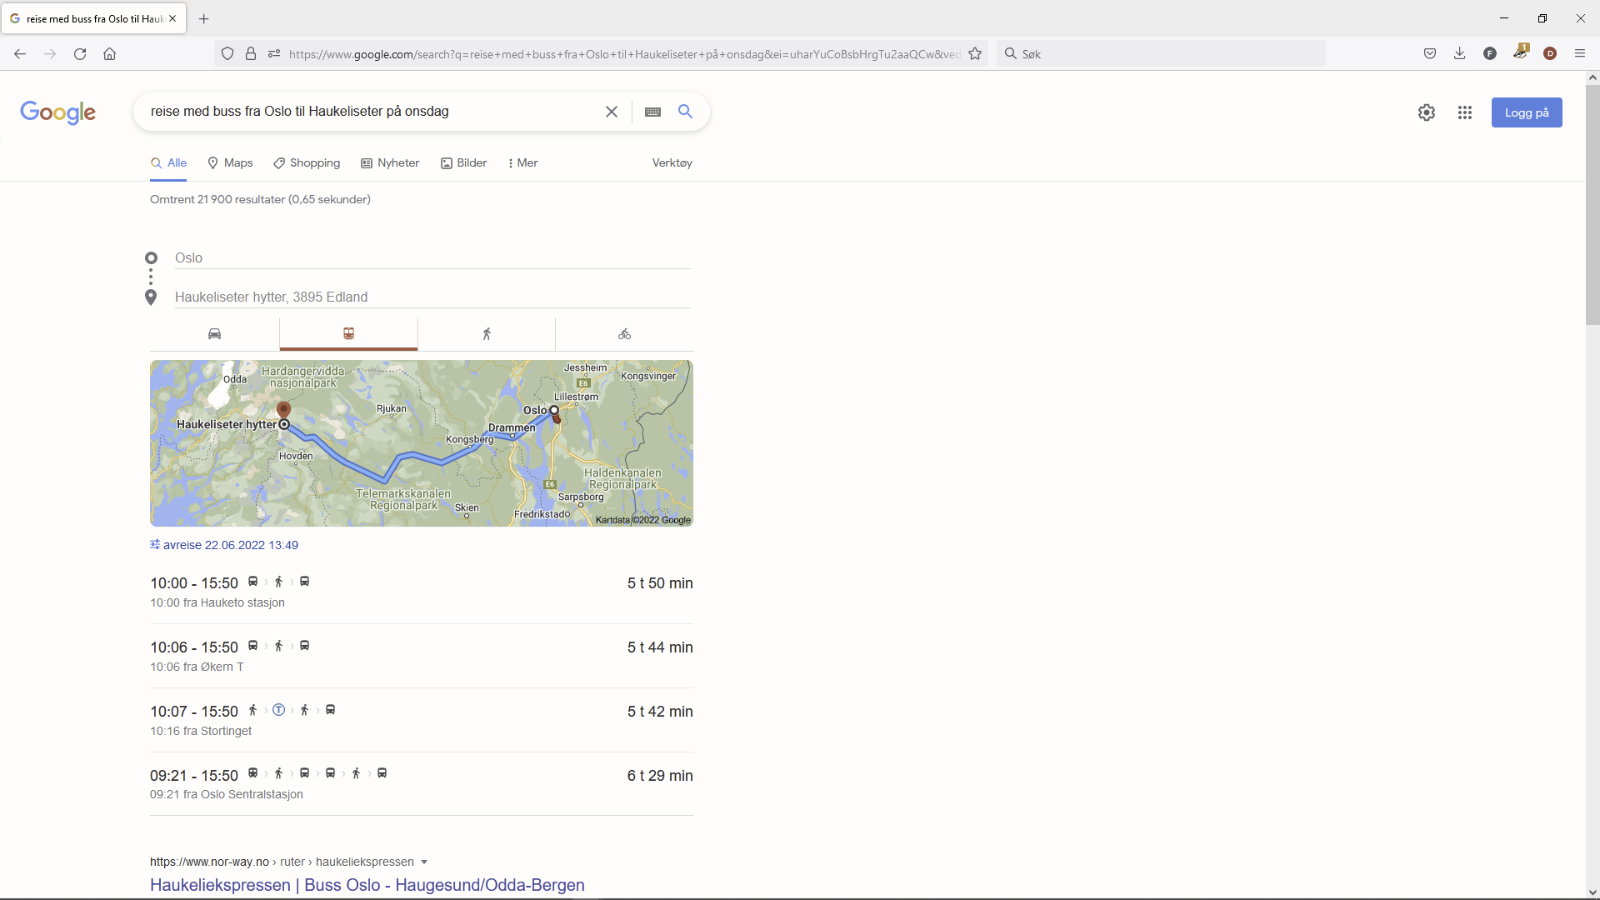Viewport: 1600px width, 900px height.
Task: Reload the current page
Action: (80, 54)
